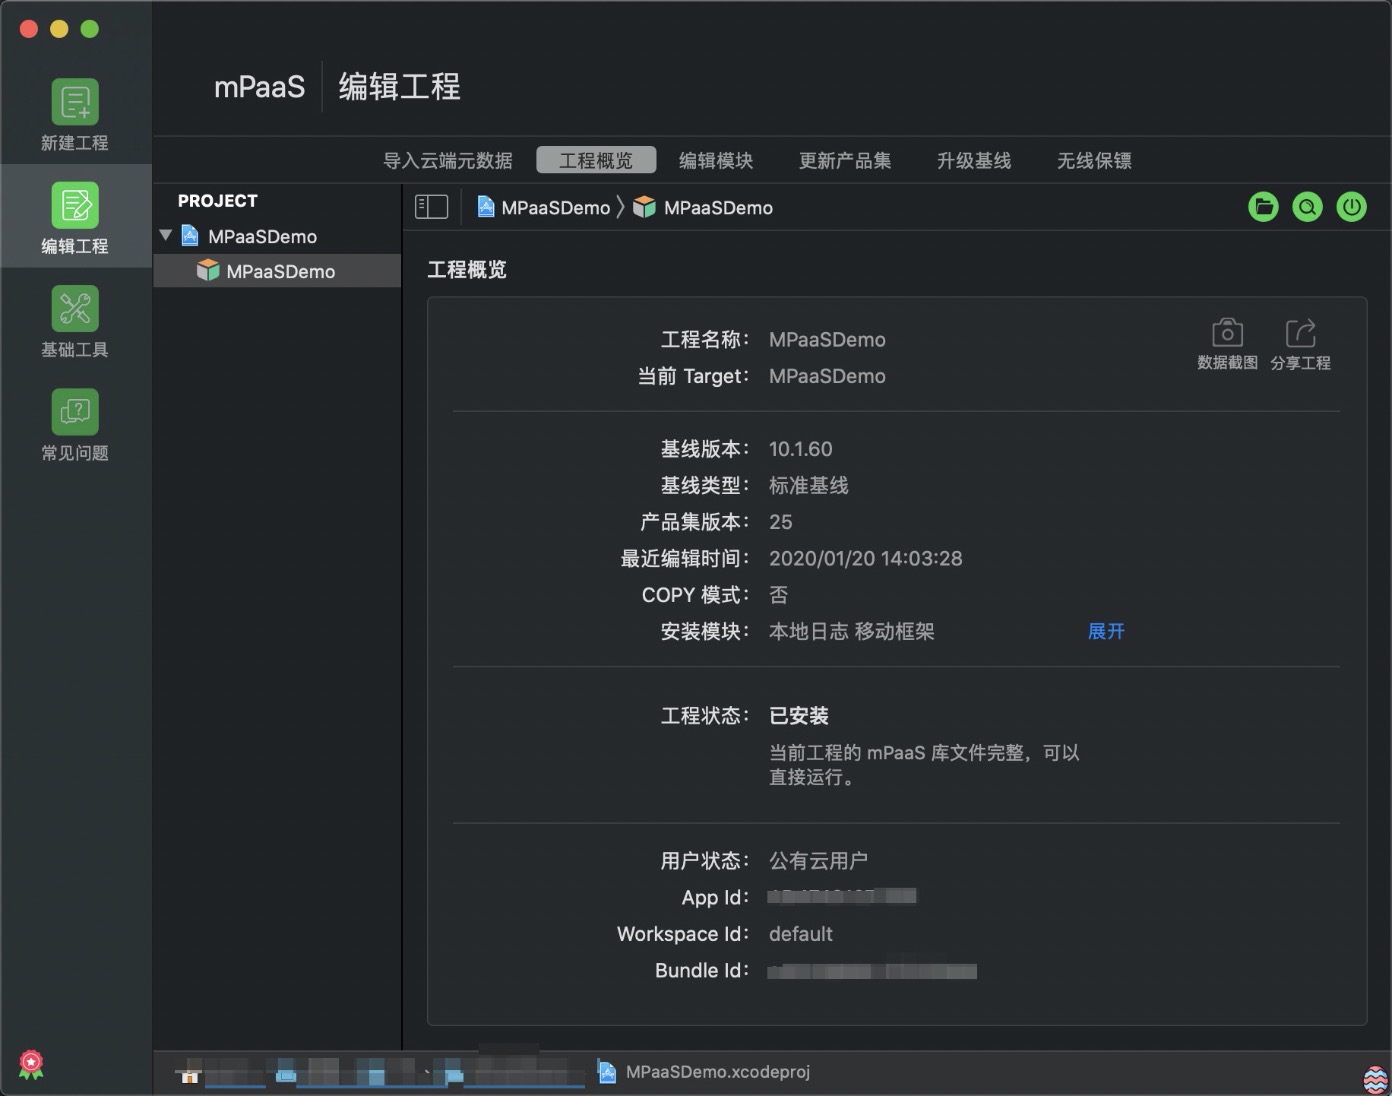Viewport: 1392px width, 1096px height.
Task: Click the green power icon on the toolbar
Action: tap(1352, 207)
